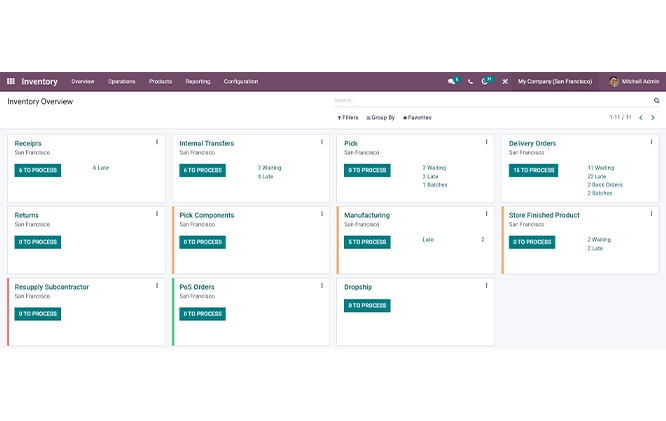The height and width of the screenshot is (421, 666).
Task: Open the Receipts card kebab menu
Action: click(157, 142)
